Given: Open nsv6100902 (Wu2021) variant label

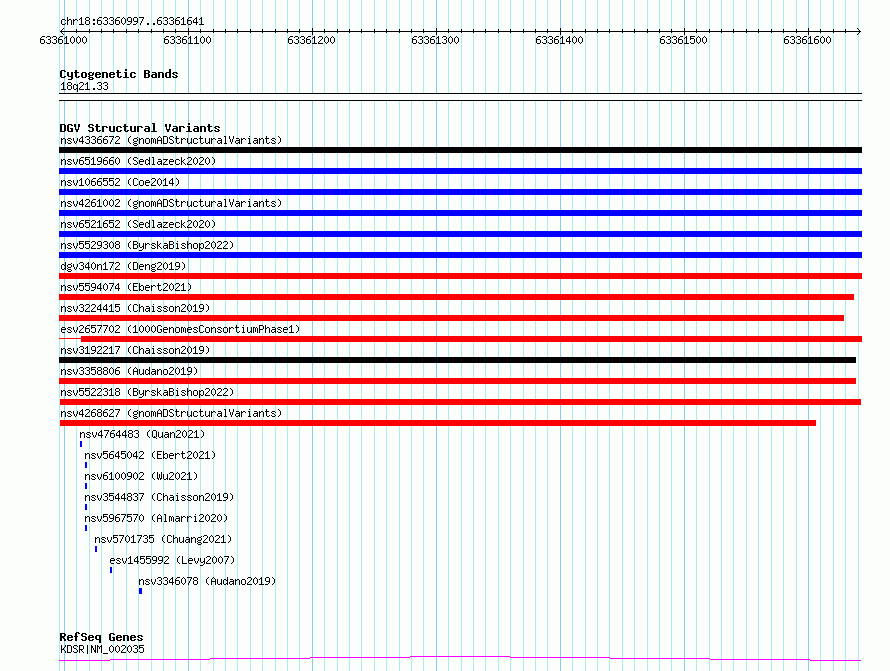Looking at the screenshot, I should 141,476.
